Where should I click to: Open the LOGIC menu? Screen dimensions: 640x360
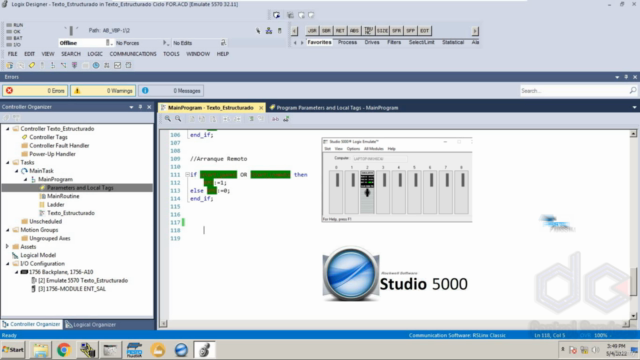click(95, 54)
